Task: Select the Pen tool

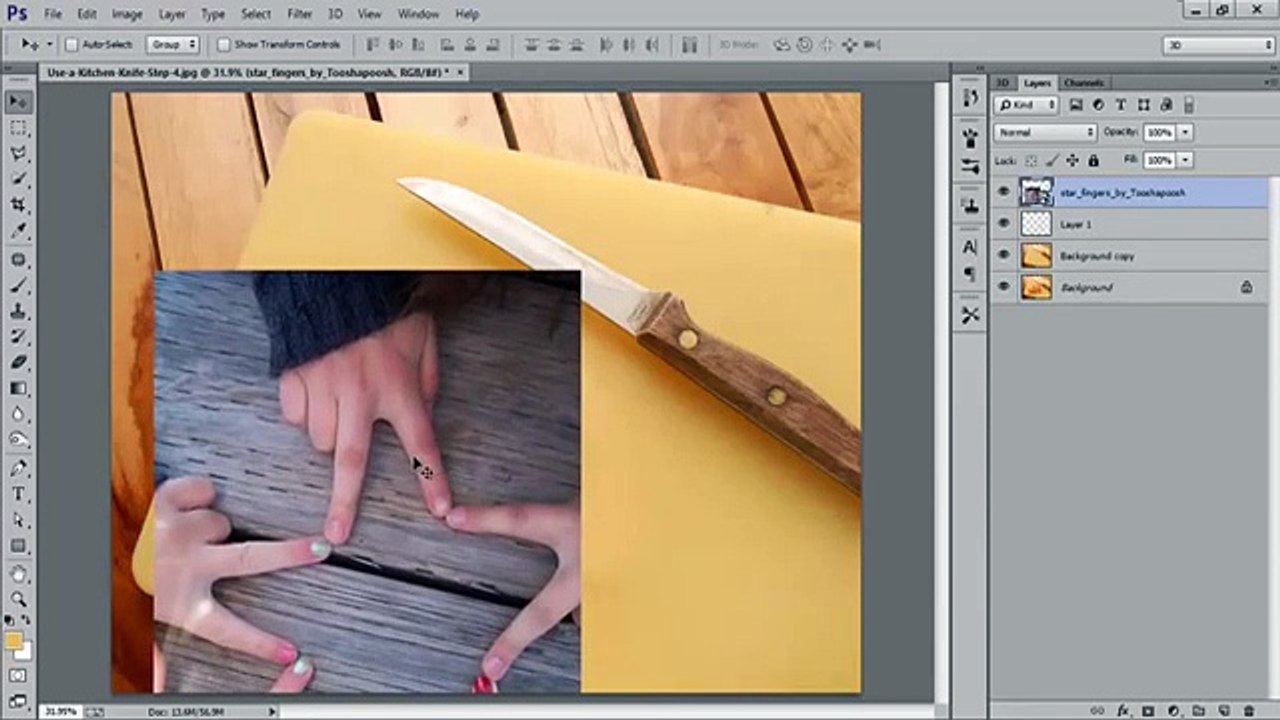Action: click(x=18, y=468)
